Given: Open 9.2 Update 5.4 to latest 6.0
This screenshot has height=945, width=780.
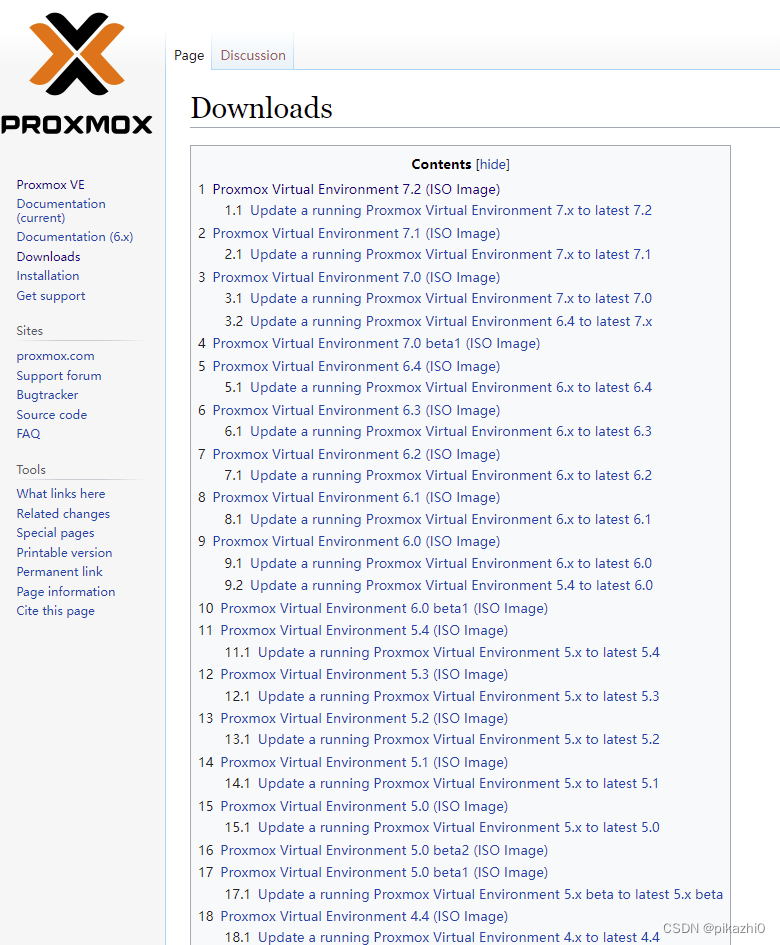Looking at the screenshot, I should [451, 586].
